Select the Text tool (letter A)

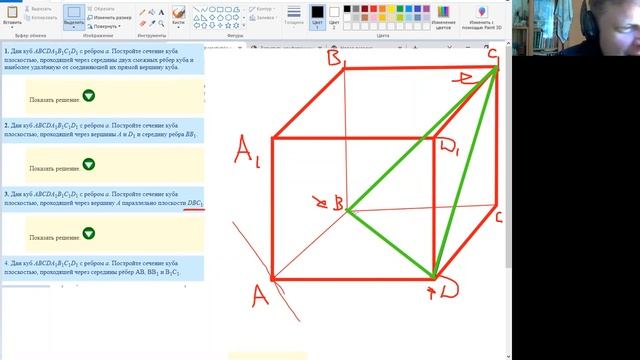[x=161, y=13]
